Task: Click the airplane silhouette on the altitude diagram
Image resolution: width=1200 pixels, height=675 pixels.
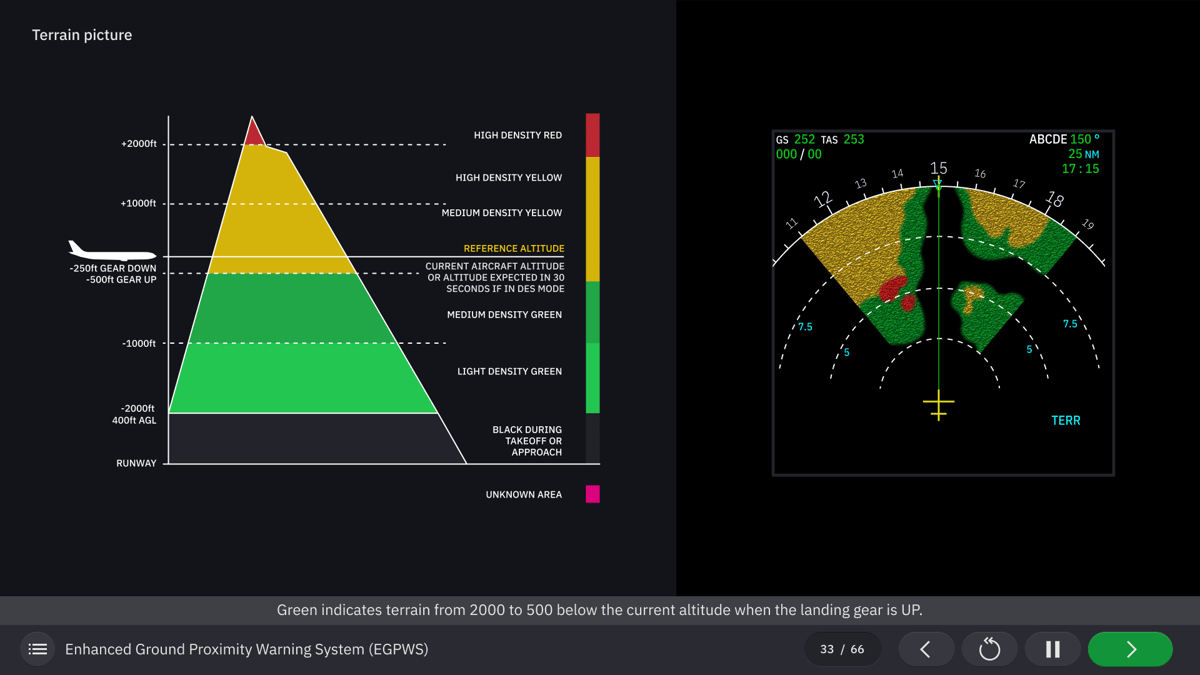Action: click(x=110, y=250)
